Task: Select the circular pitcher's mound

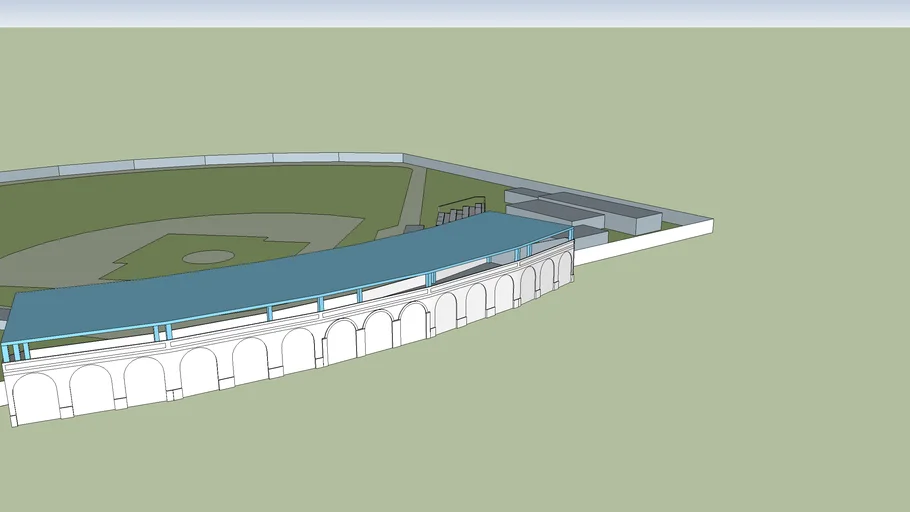Action: [x=208, y=257]
